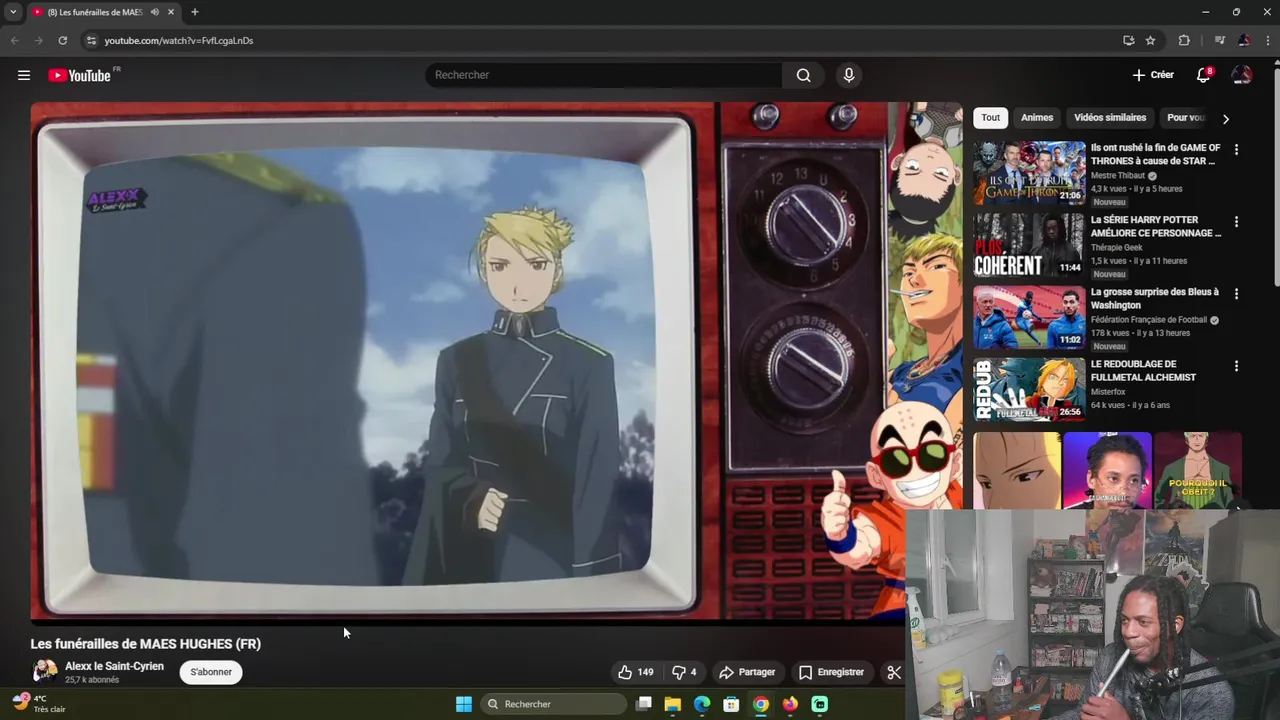Click the search magnifier button
This screenshot has width=1280, height=720.
[x=803, y=75]
